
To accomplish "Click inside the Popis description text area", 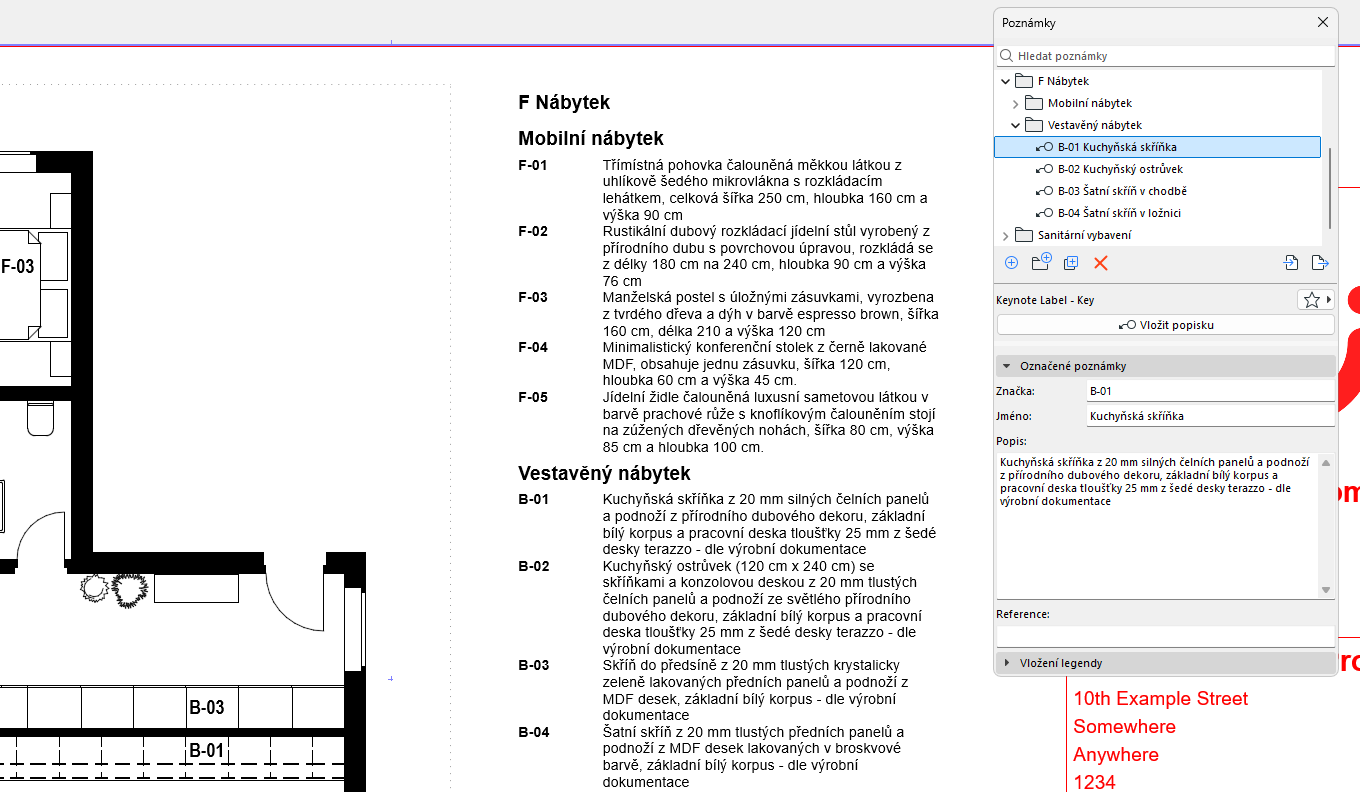I will pyautogui.click(x=1157, y=525).
